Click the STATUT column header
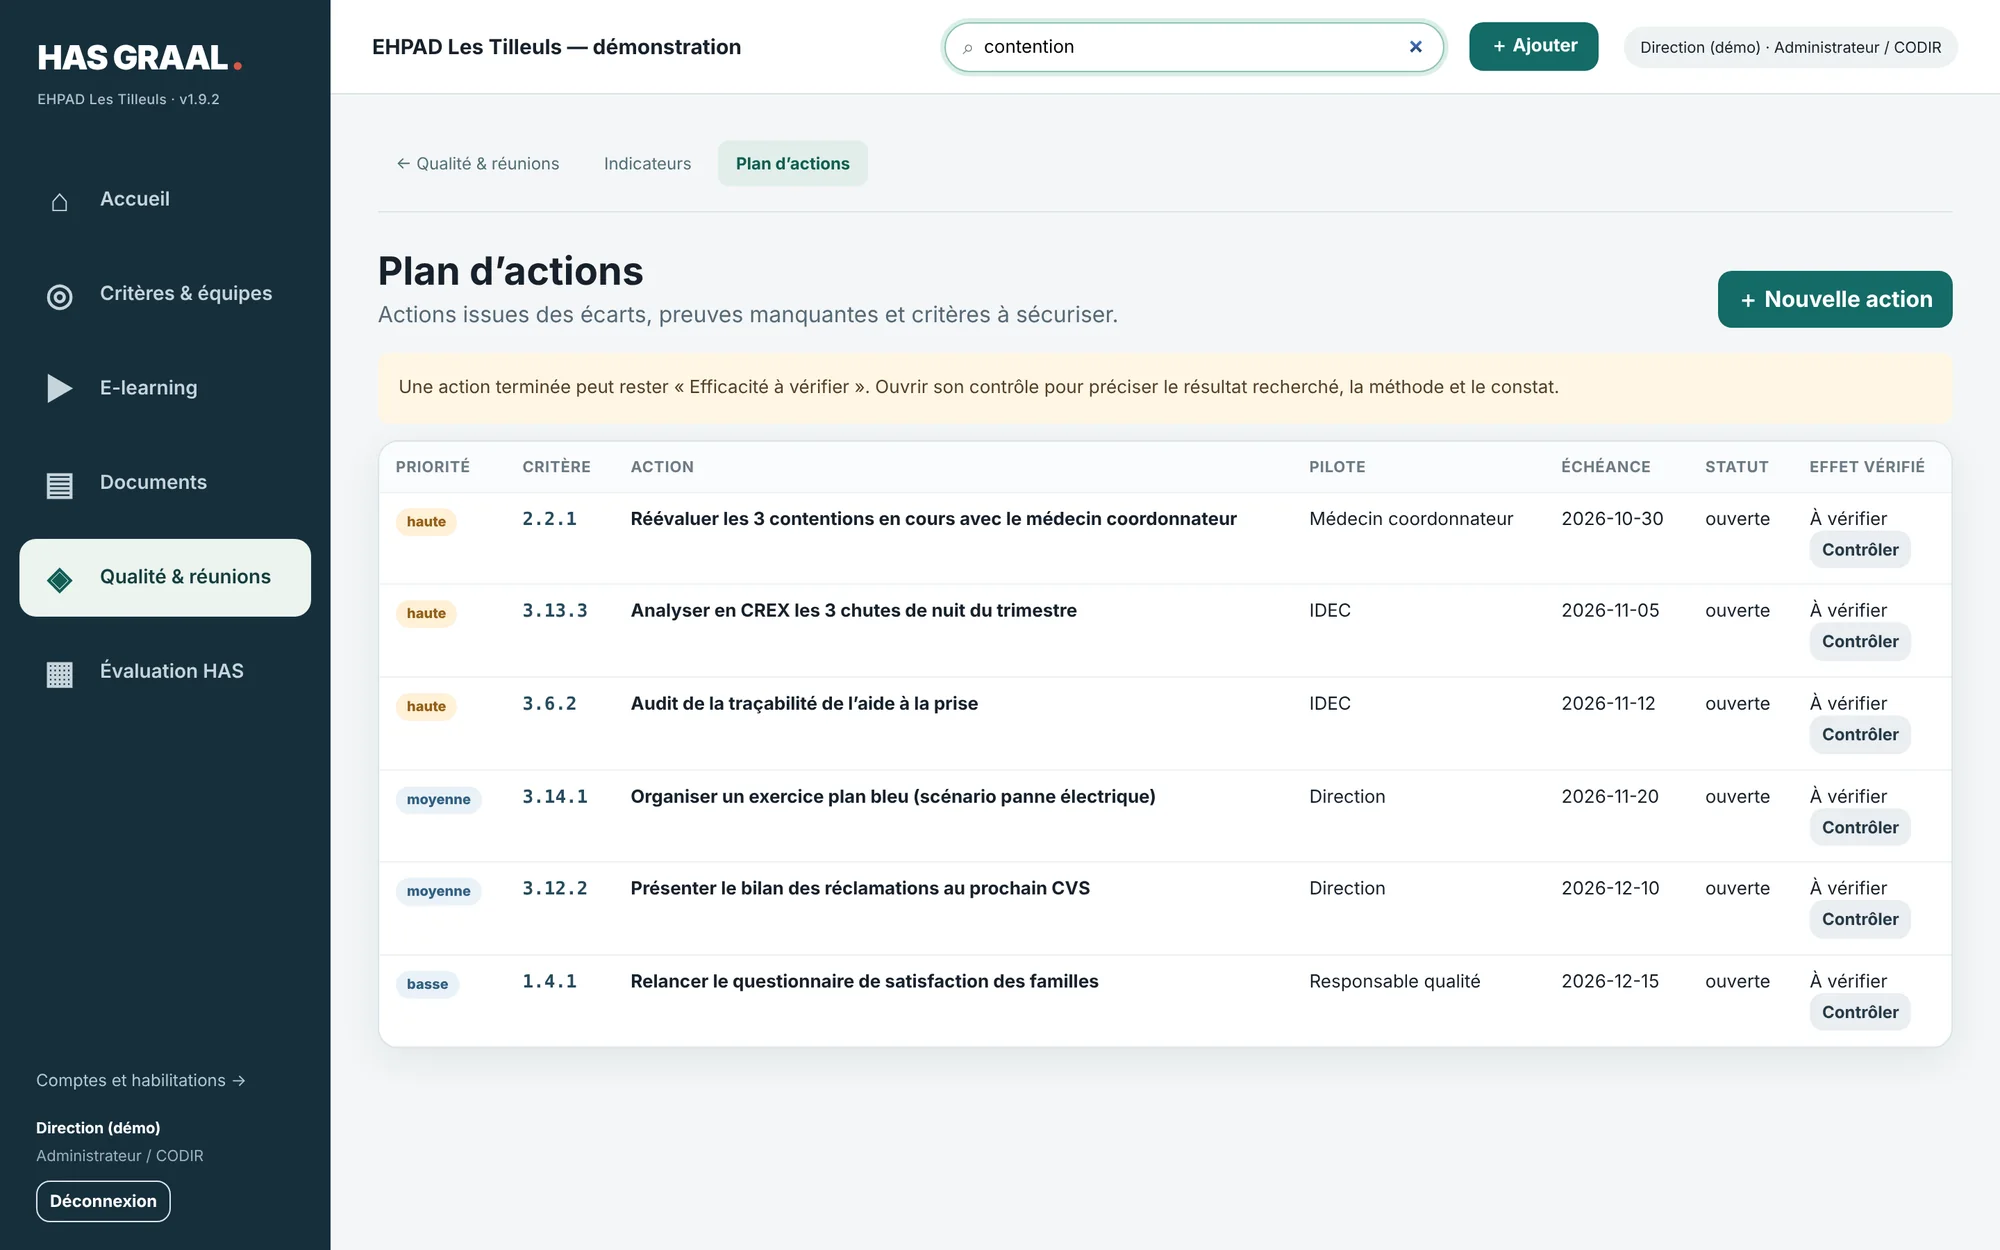Screen dimensions: 2000x1250 (x=1736, y=467)
